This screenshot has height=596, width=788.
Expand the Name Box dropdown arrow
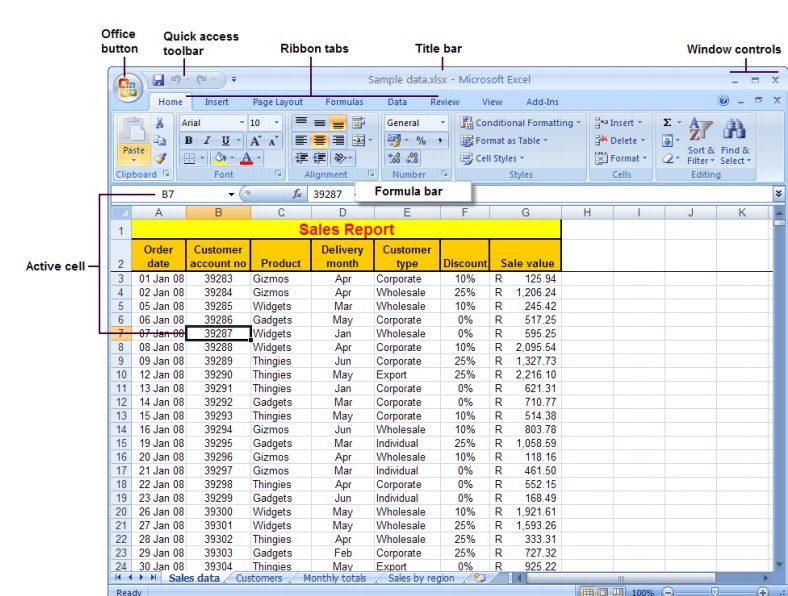[x=231, y=194]
